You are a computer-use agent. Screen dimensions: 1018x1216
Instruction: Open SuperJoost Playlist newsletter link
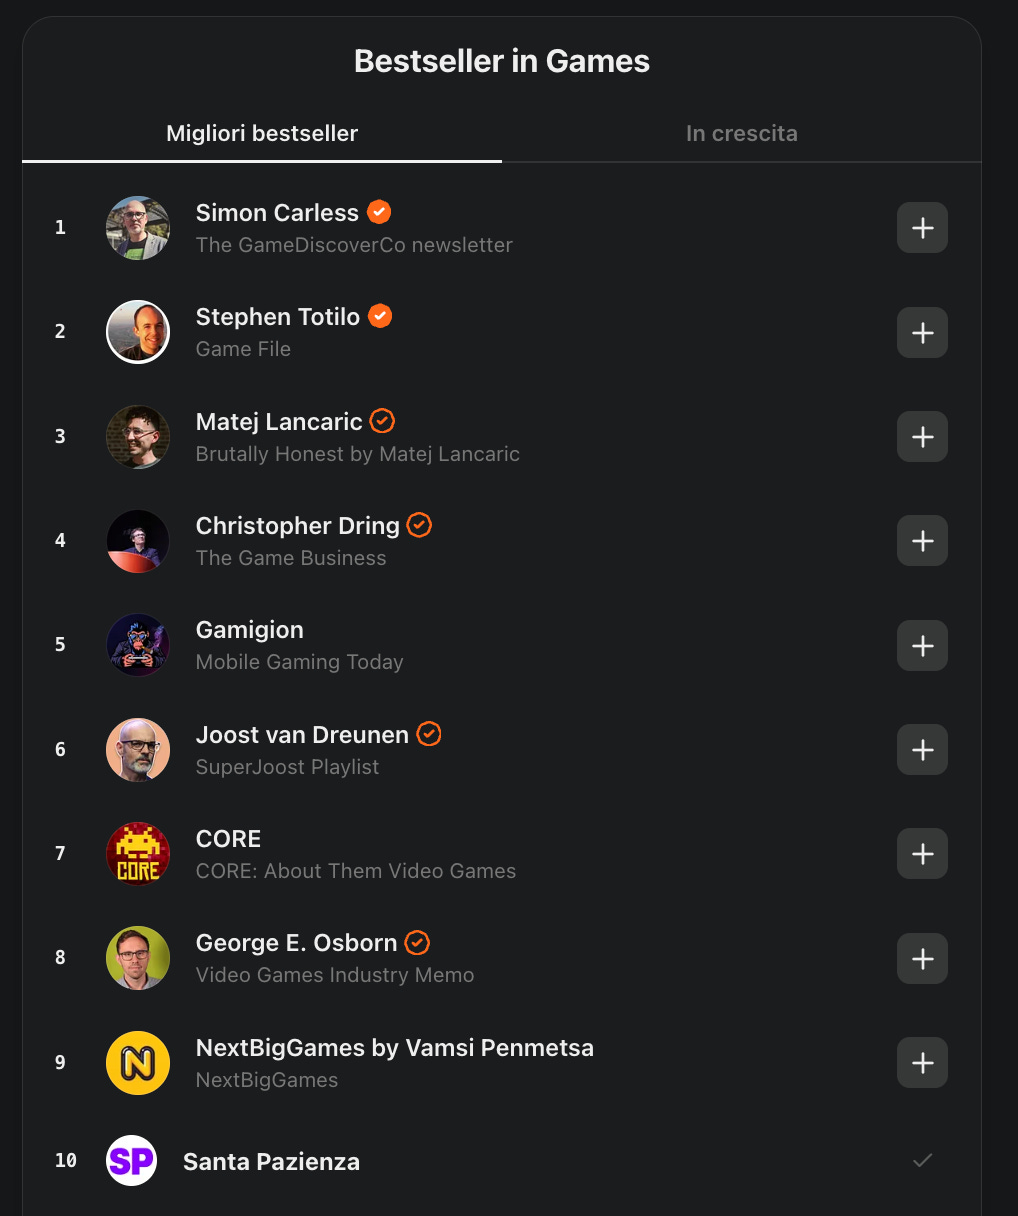click(288, 767)
